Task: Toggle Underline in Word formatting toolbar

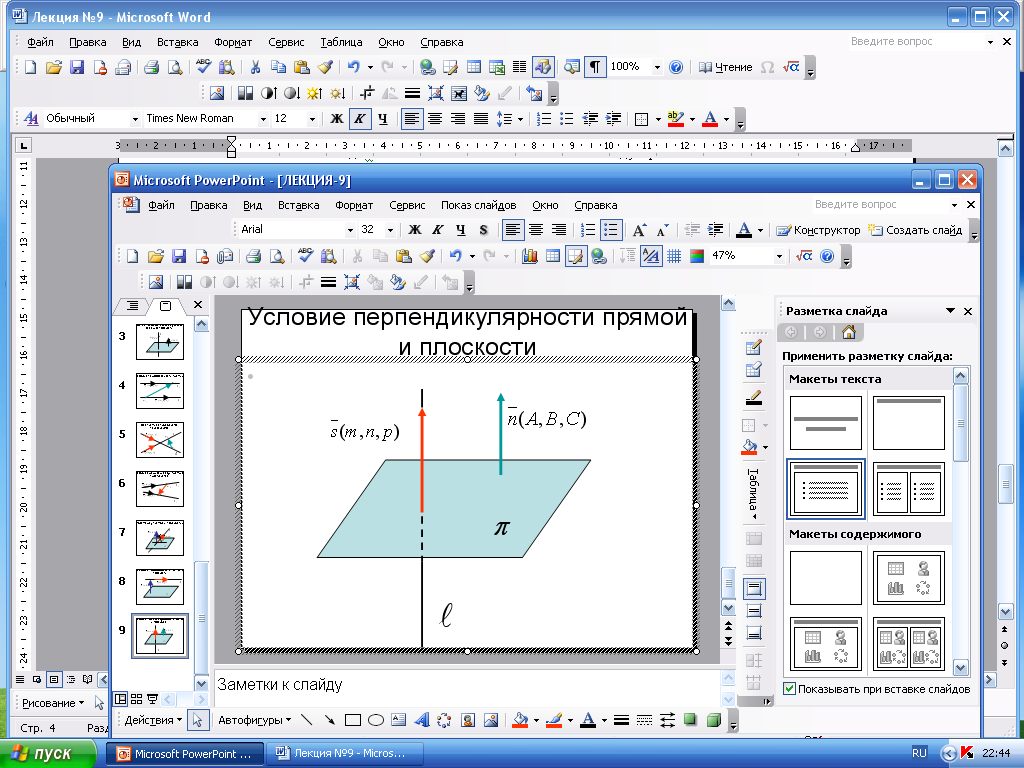Action: click(x=383, y=118)
